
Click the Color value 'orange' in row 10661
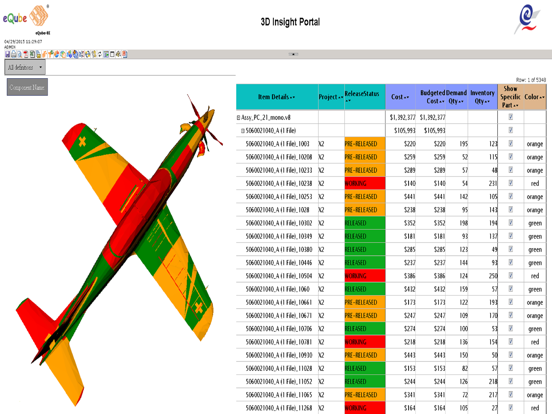tap(535, 302)
